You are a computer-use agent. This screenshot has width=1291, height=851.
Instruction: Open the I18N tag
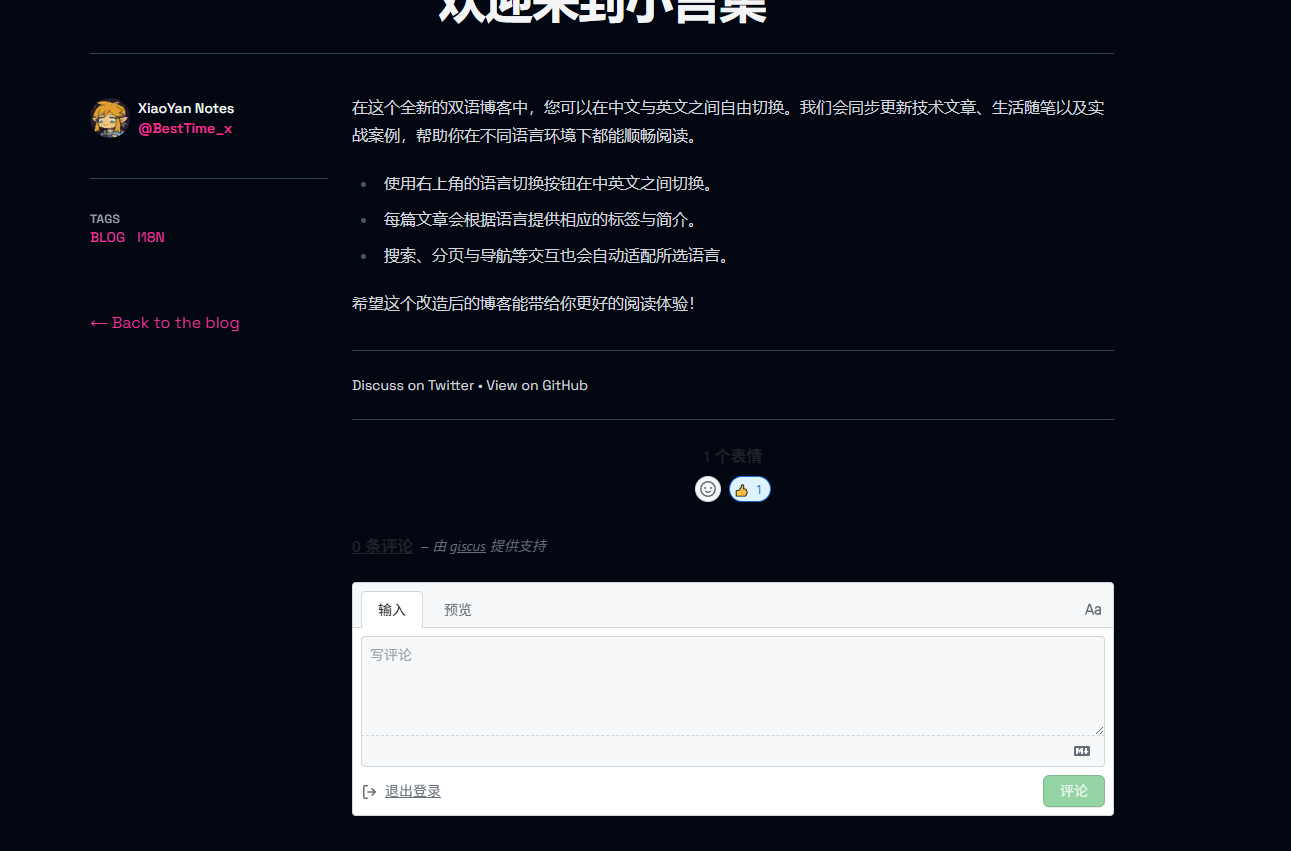[151, 238]
